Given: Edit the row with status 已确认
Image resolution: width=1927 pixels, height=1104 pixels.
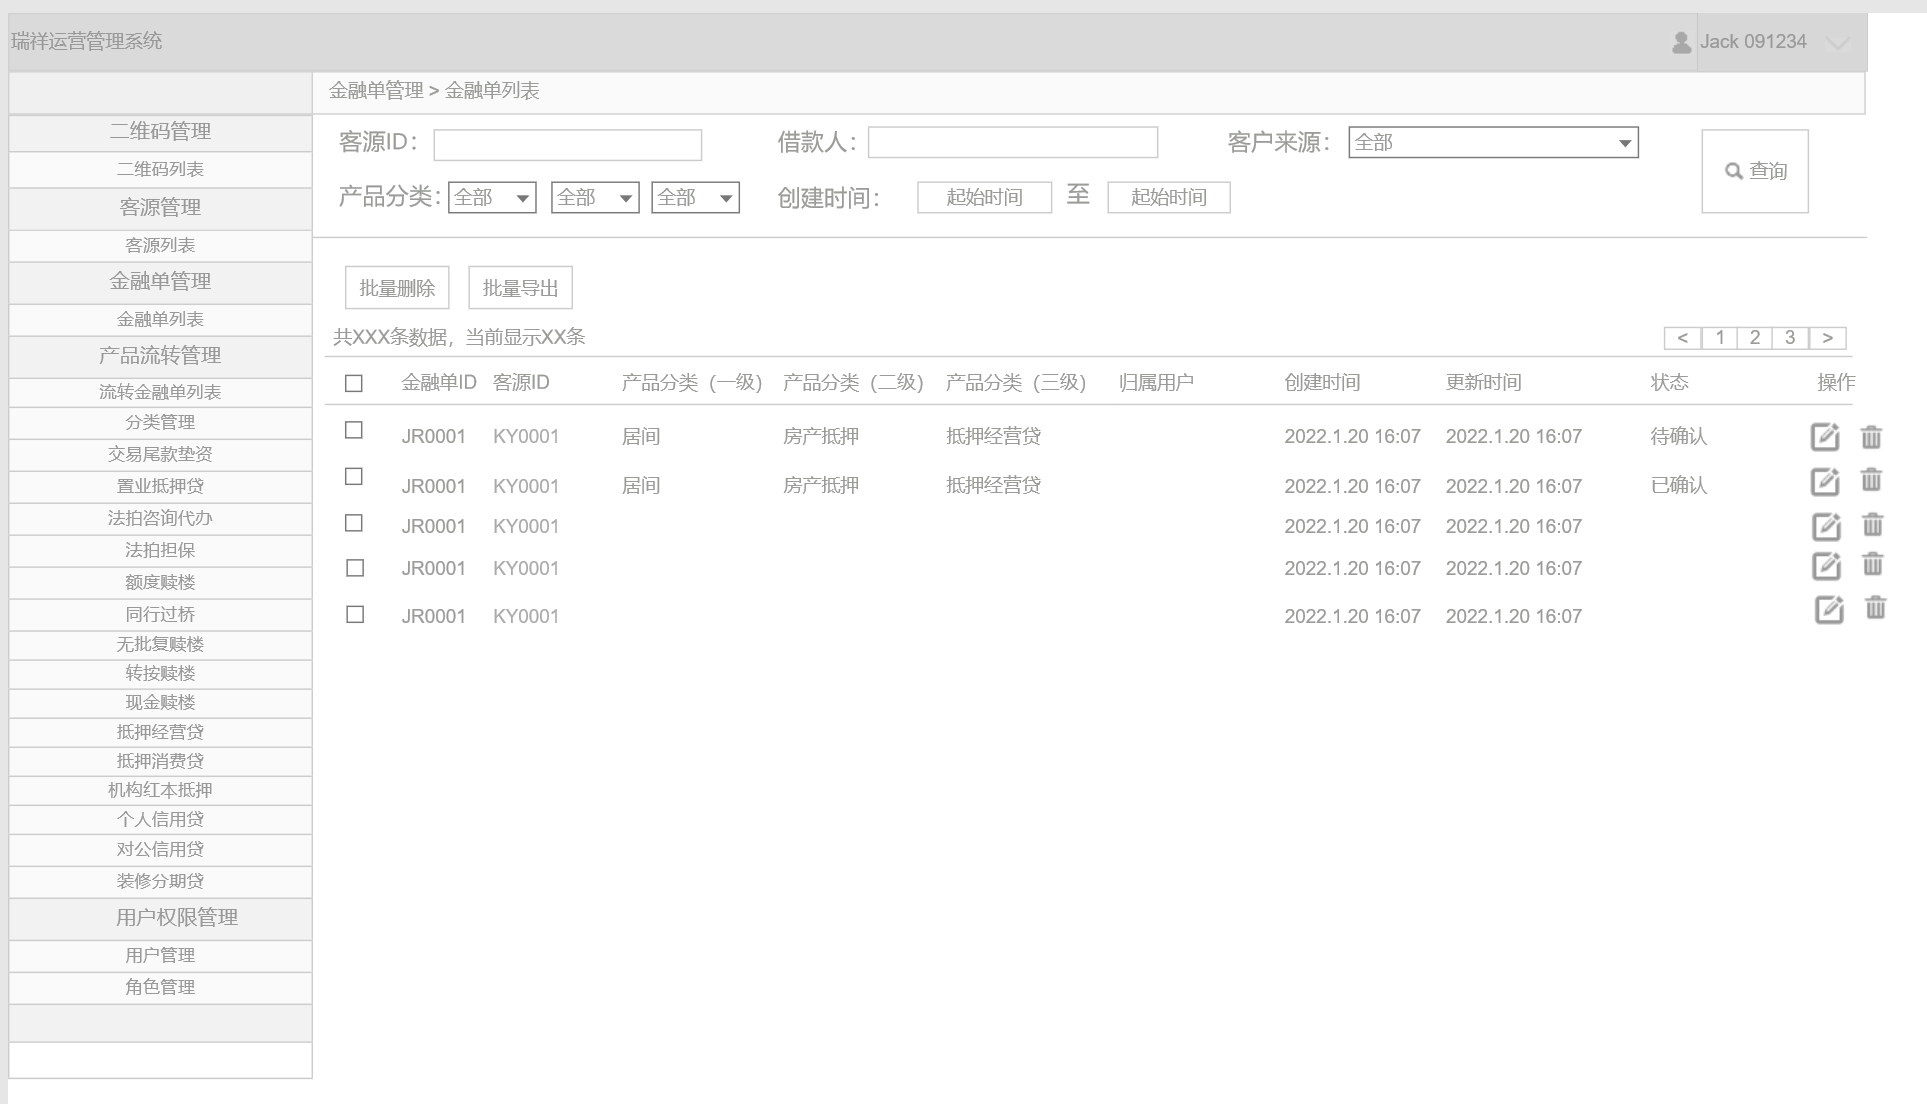Looking at the screenshot, I should click(1825, 482).
